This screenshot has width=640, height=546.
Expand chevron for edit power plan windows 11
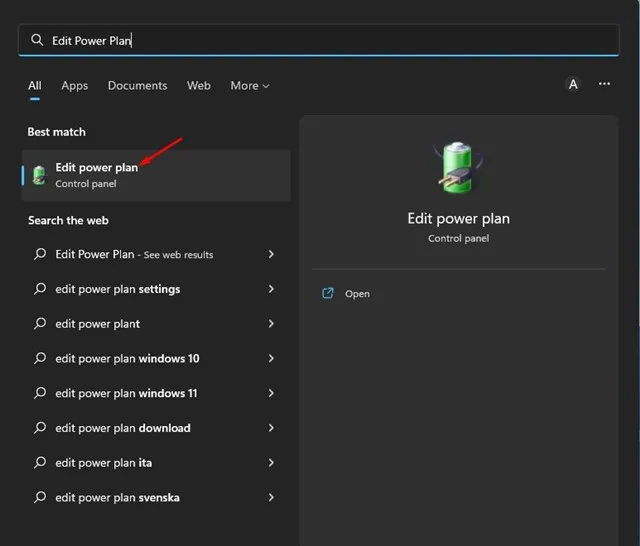(x=271, y=393)
